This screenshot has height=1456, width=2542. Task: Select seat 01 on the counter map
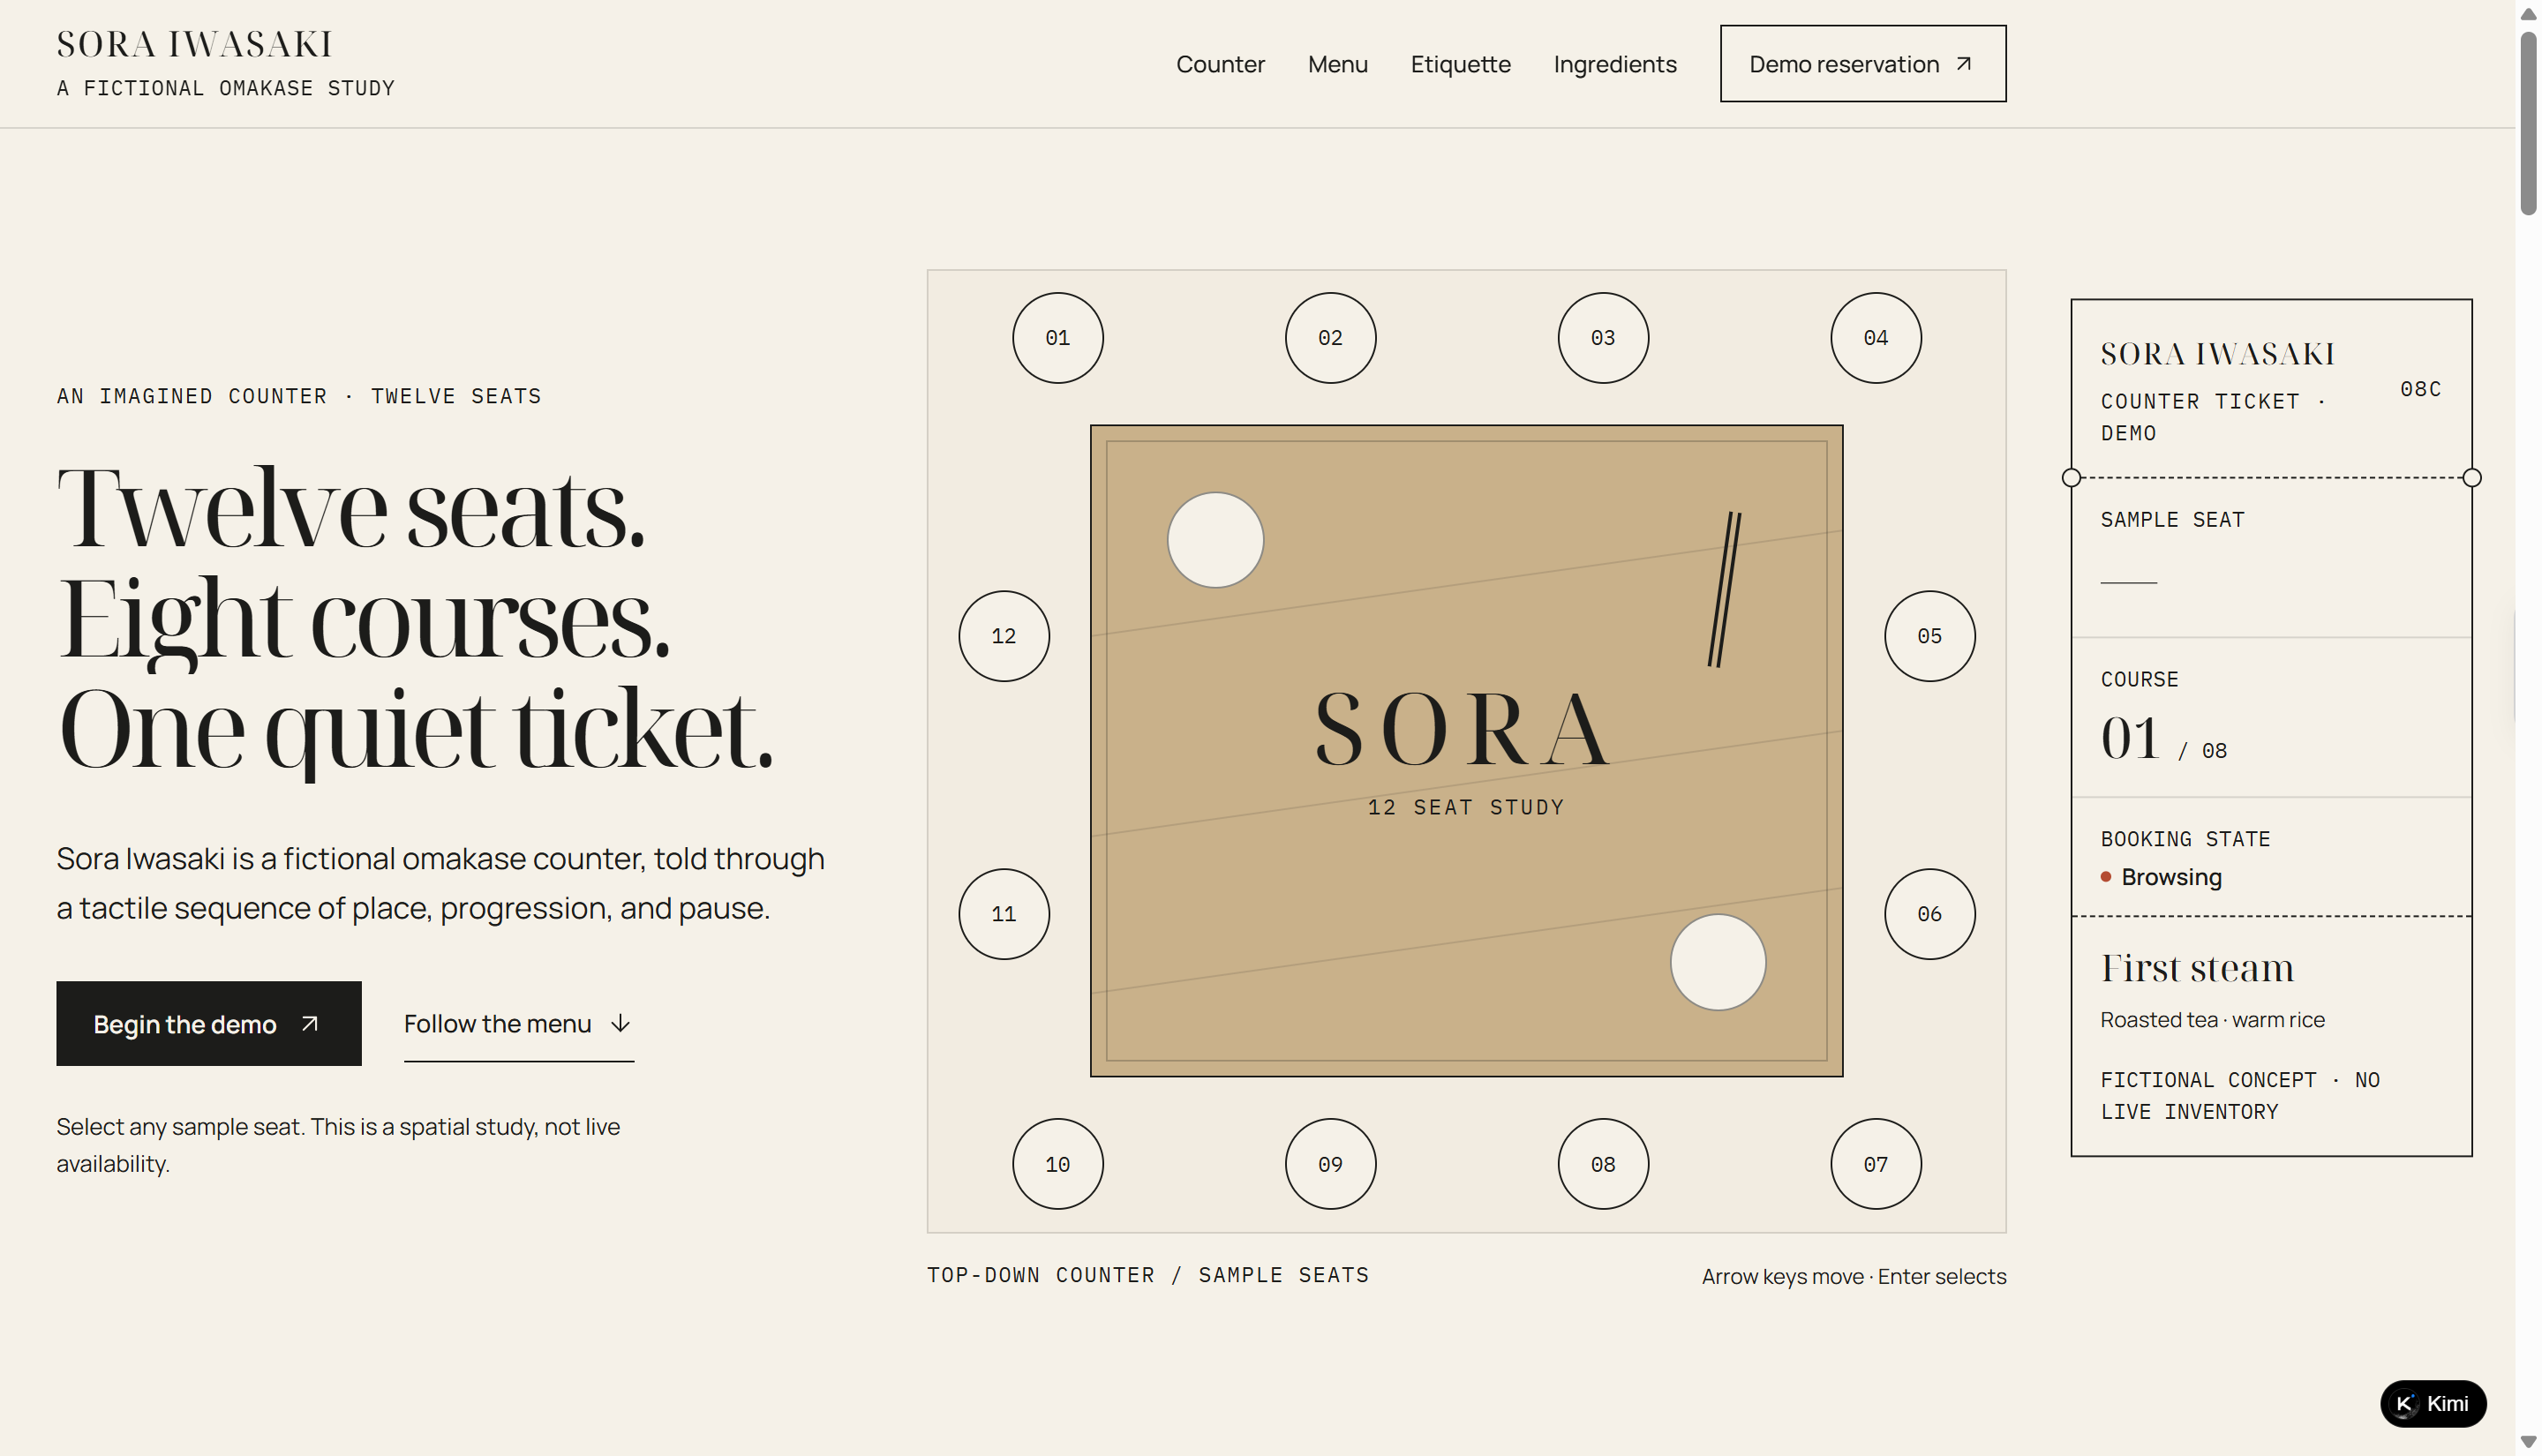(1058, 338)
